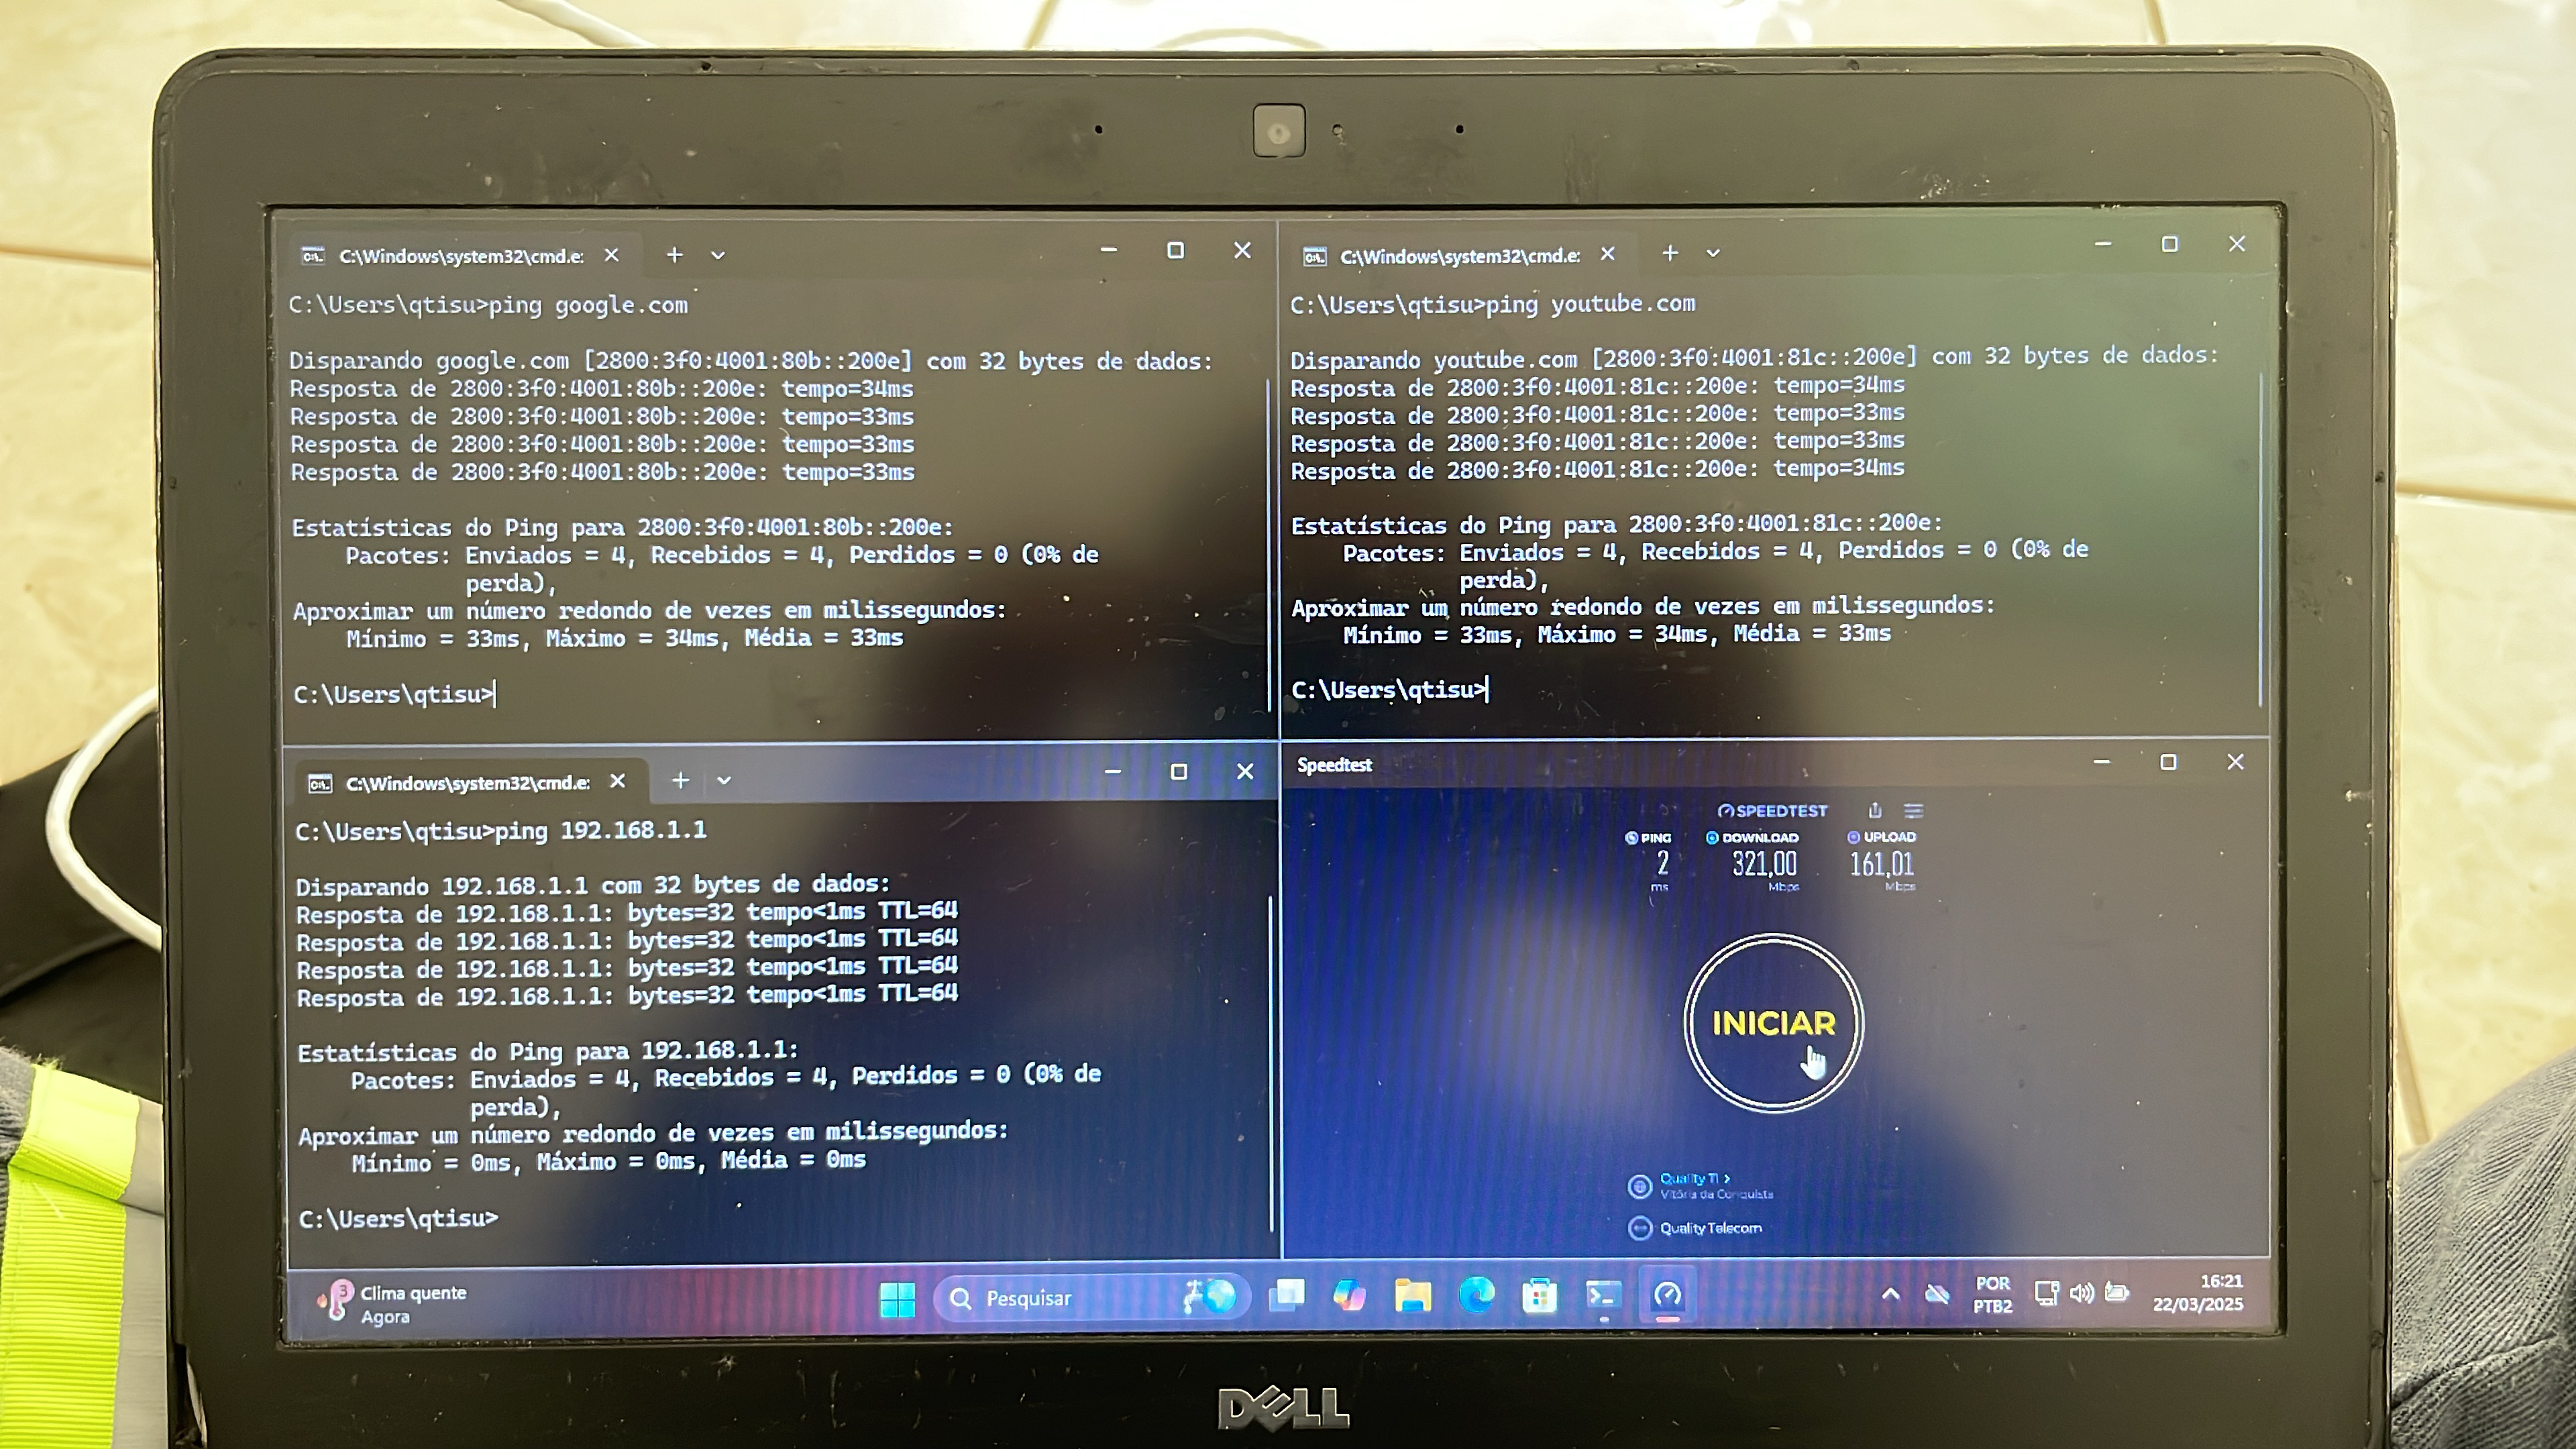This screenshot has width=2576, height=1449.
Task: Open the Speedtest hamburger menu icon
Action: (1913, 810)
